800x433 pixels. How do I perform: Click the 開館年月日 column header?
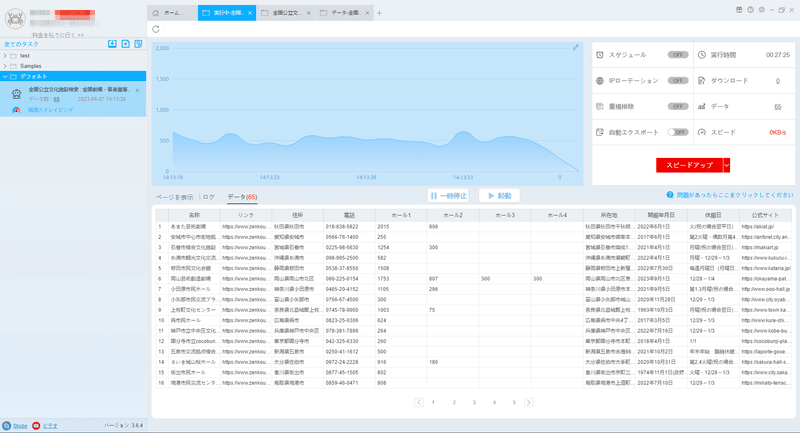[x=661, y=215]
